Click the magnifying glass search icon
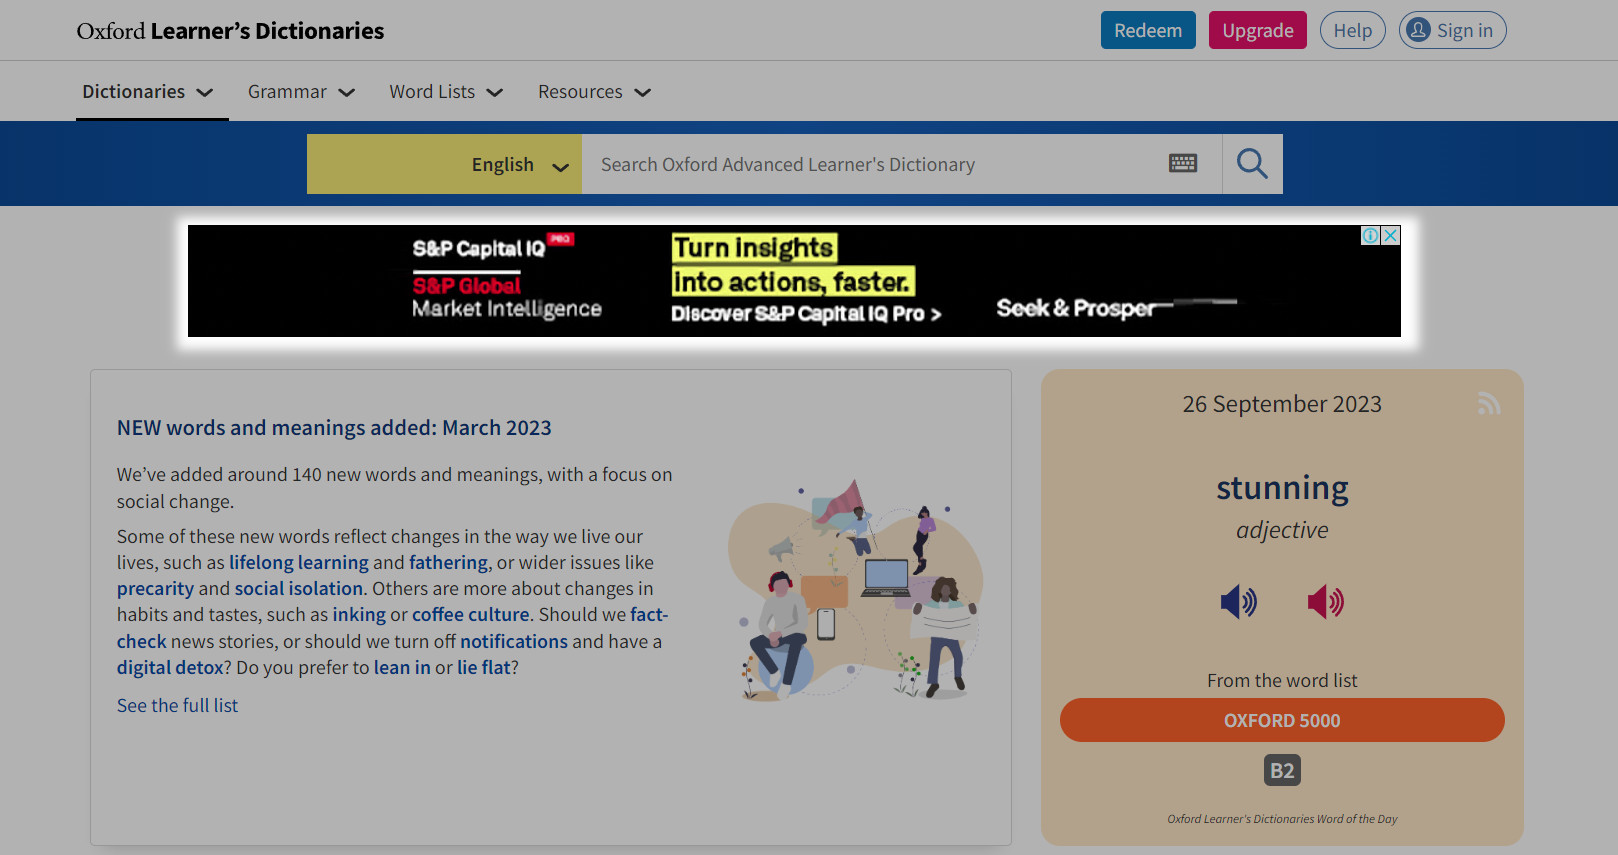 click(1252, 164)
